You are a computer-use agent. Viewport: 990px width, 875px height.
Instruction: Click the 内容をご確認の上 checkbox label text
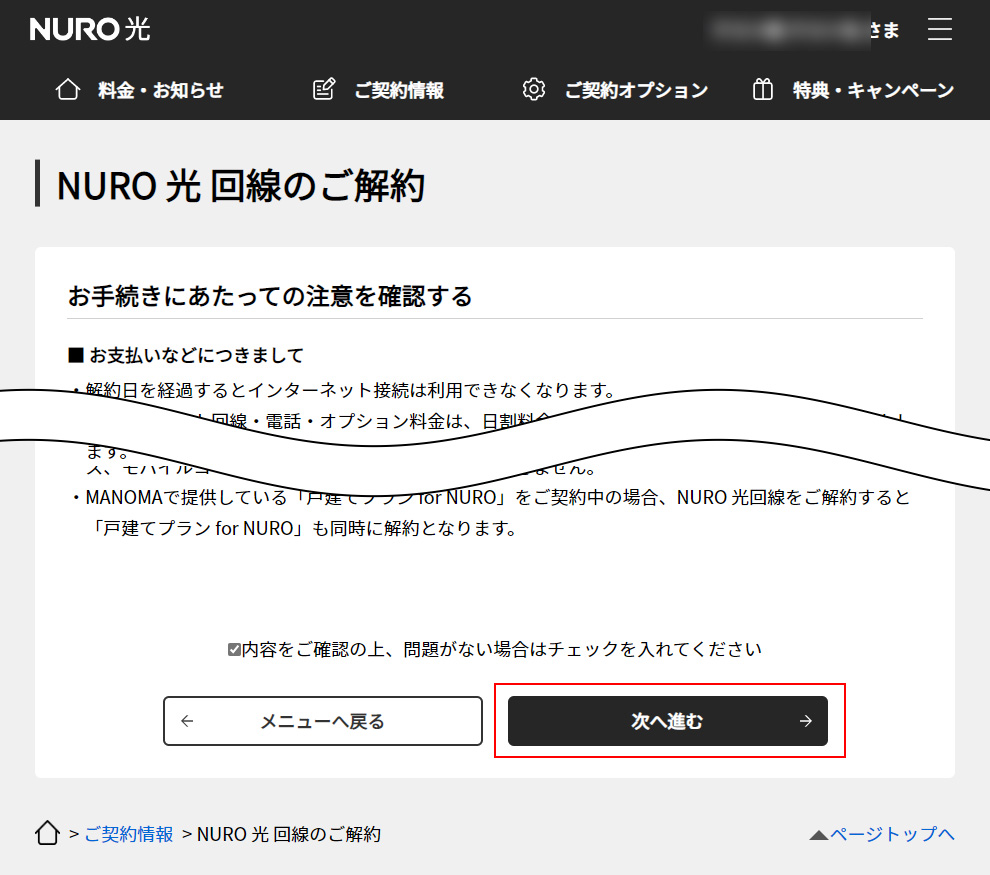coord(502,649)
